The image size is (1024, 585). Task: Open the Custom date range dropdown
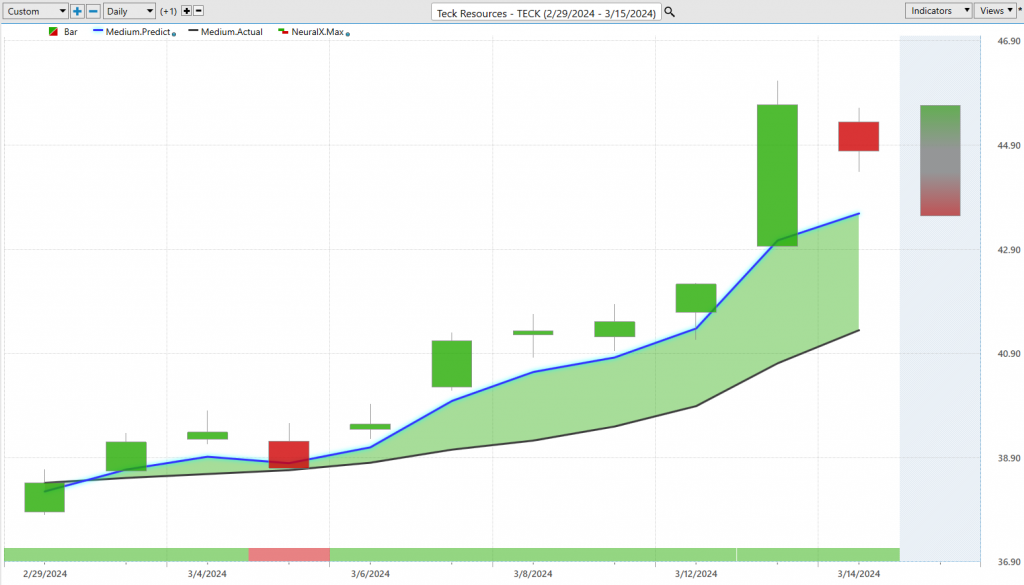click(x=35, y=11)
